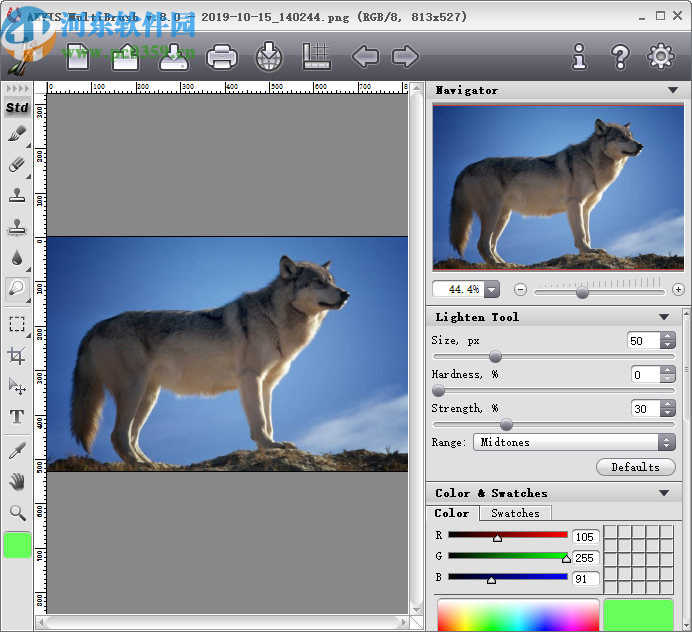Screen dimensions: 692x632
Task: Select the Move tool
Action: click(17, 386)
